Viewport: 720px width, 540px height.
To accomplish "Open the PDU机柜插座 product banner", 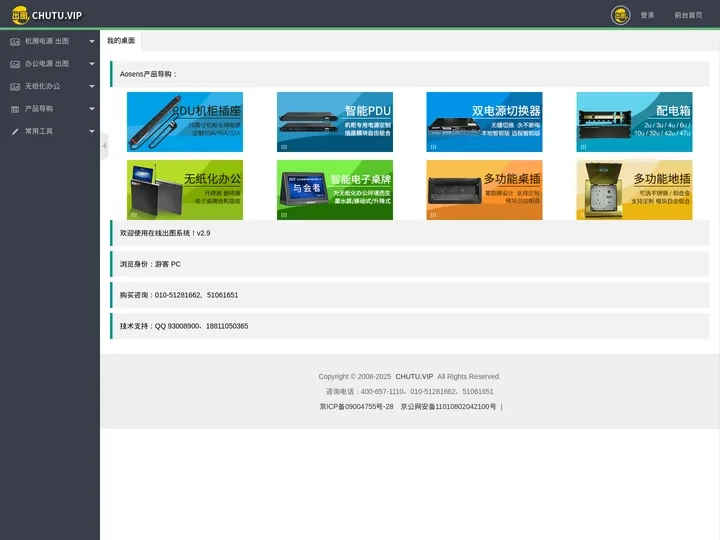I will coord(185,122).
